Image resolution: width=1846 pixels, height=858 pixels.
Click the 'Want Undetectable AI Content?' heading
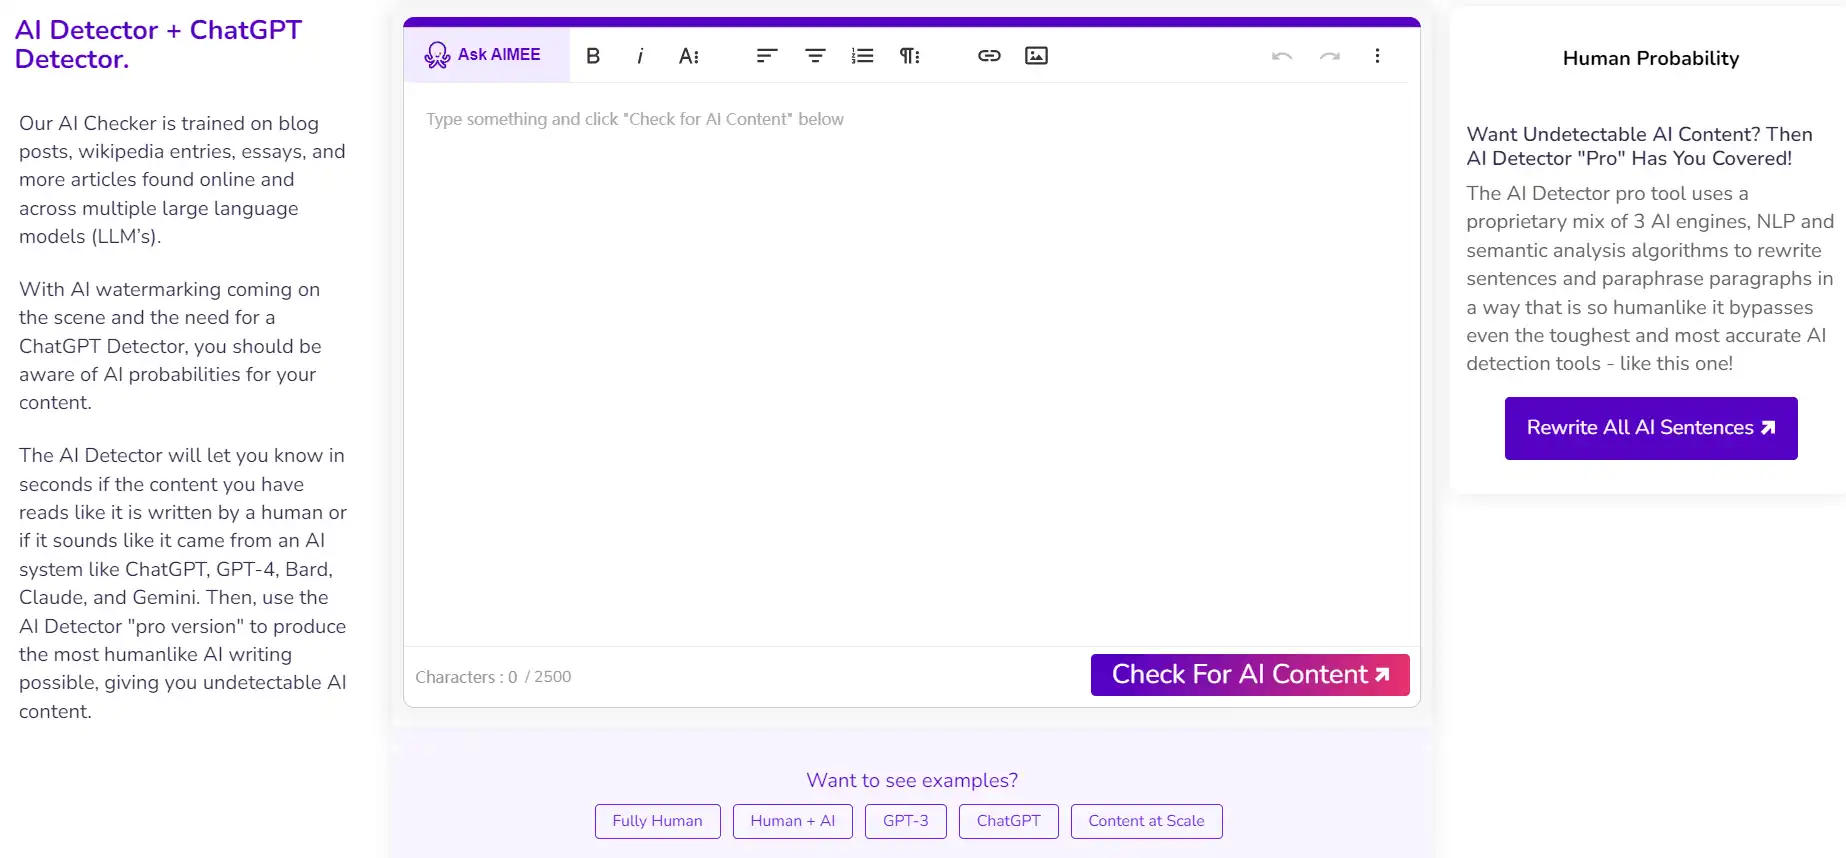pyautogui.click(x=1639, y=146)
